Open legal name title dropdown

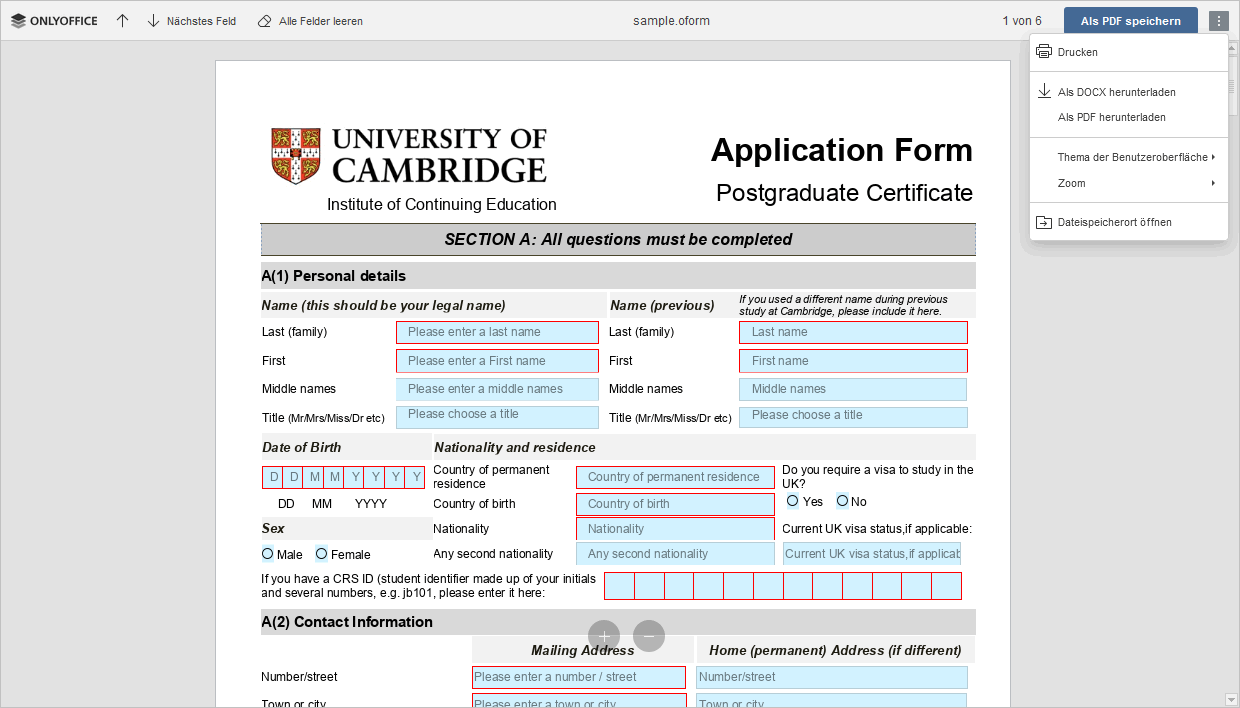497,416
